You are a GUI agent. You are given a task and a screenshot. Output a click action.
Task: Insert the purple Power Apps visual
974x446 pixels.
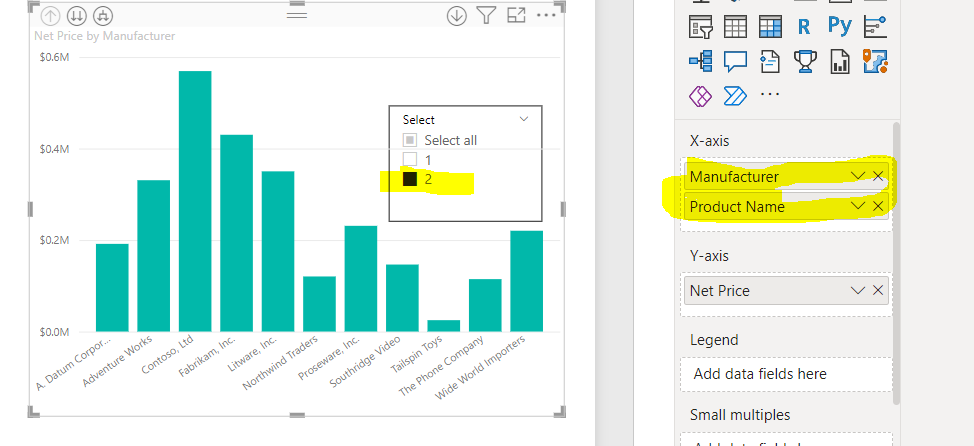[x=701, y=96]
